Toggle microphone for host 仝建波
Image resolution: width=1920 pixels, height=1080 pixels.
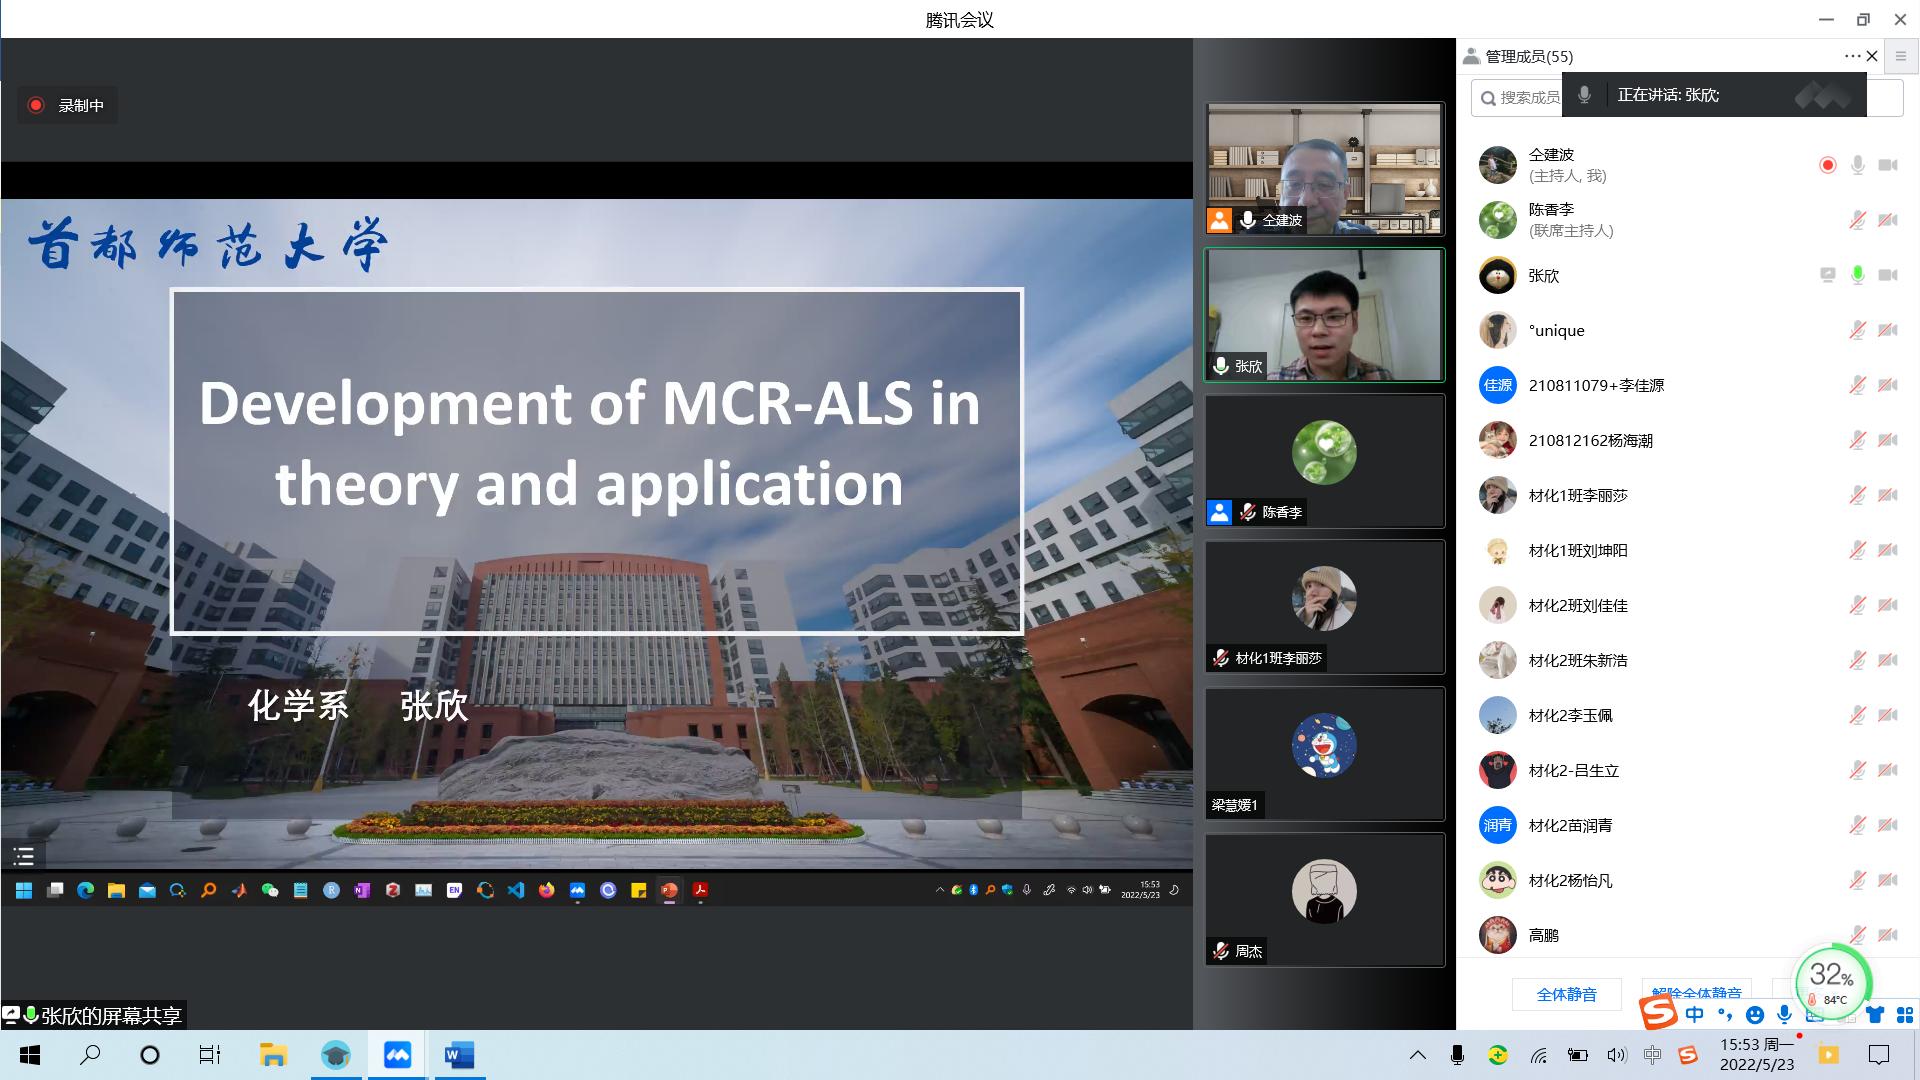(x=1857, y=165)
